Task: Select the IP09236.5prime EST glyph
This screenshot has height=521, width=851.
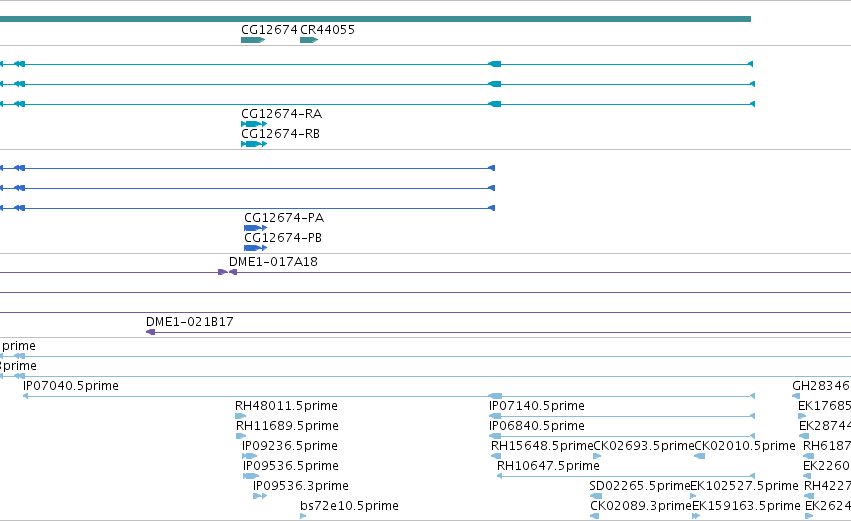Action: (x=249, y=456)
